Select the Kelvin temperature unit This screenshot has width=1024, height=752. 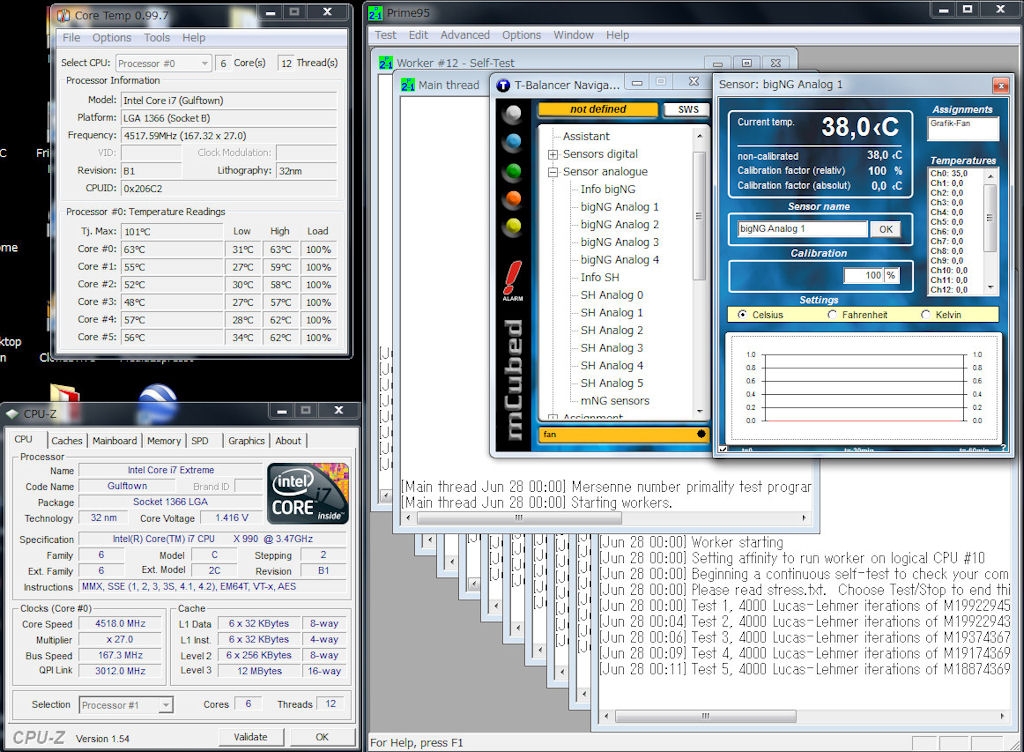pos(925,315)
